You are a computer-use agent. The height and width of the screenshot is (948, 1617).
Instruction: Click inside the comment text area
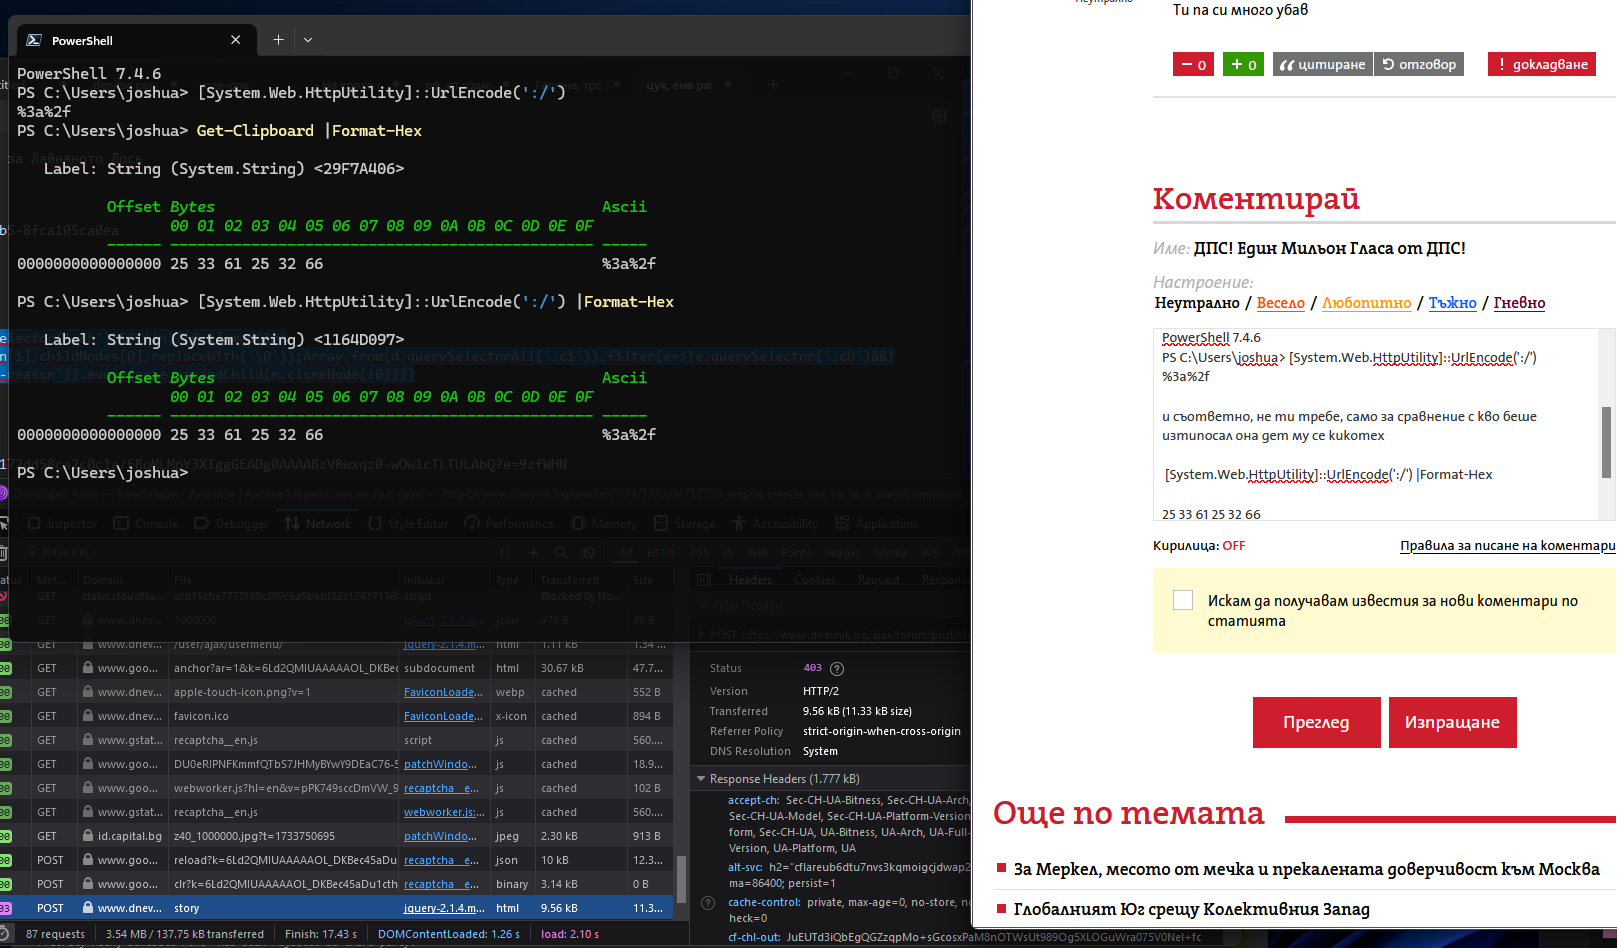tap(1376, 424)
